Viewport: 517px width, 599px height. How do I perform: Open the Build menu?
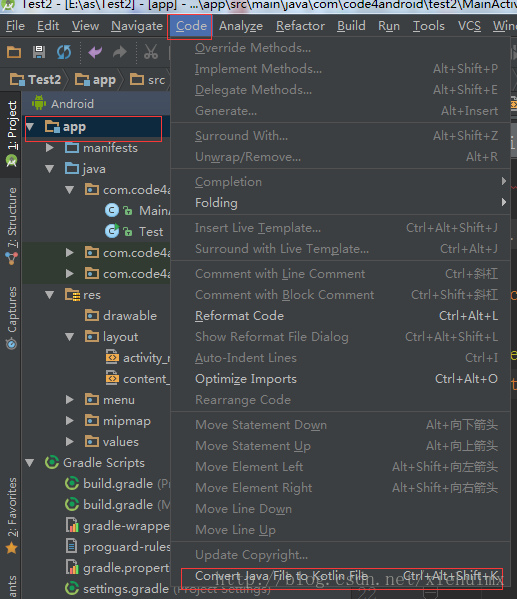(x=351, y=26)
